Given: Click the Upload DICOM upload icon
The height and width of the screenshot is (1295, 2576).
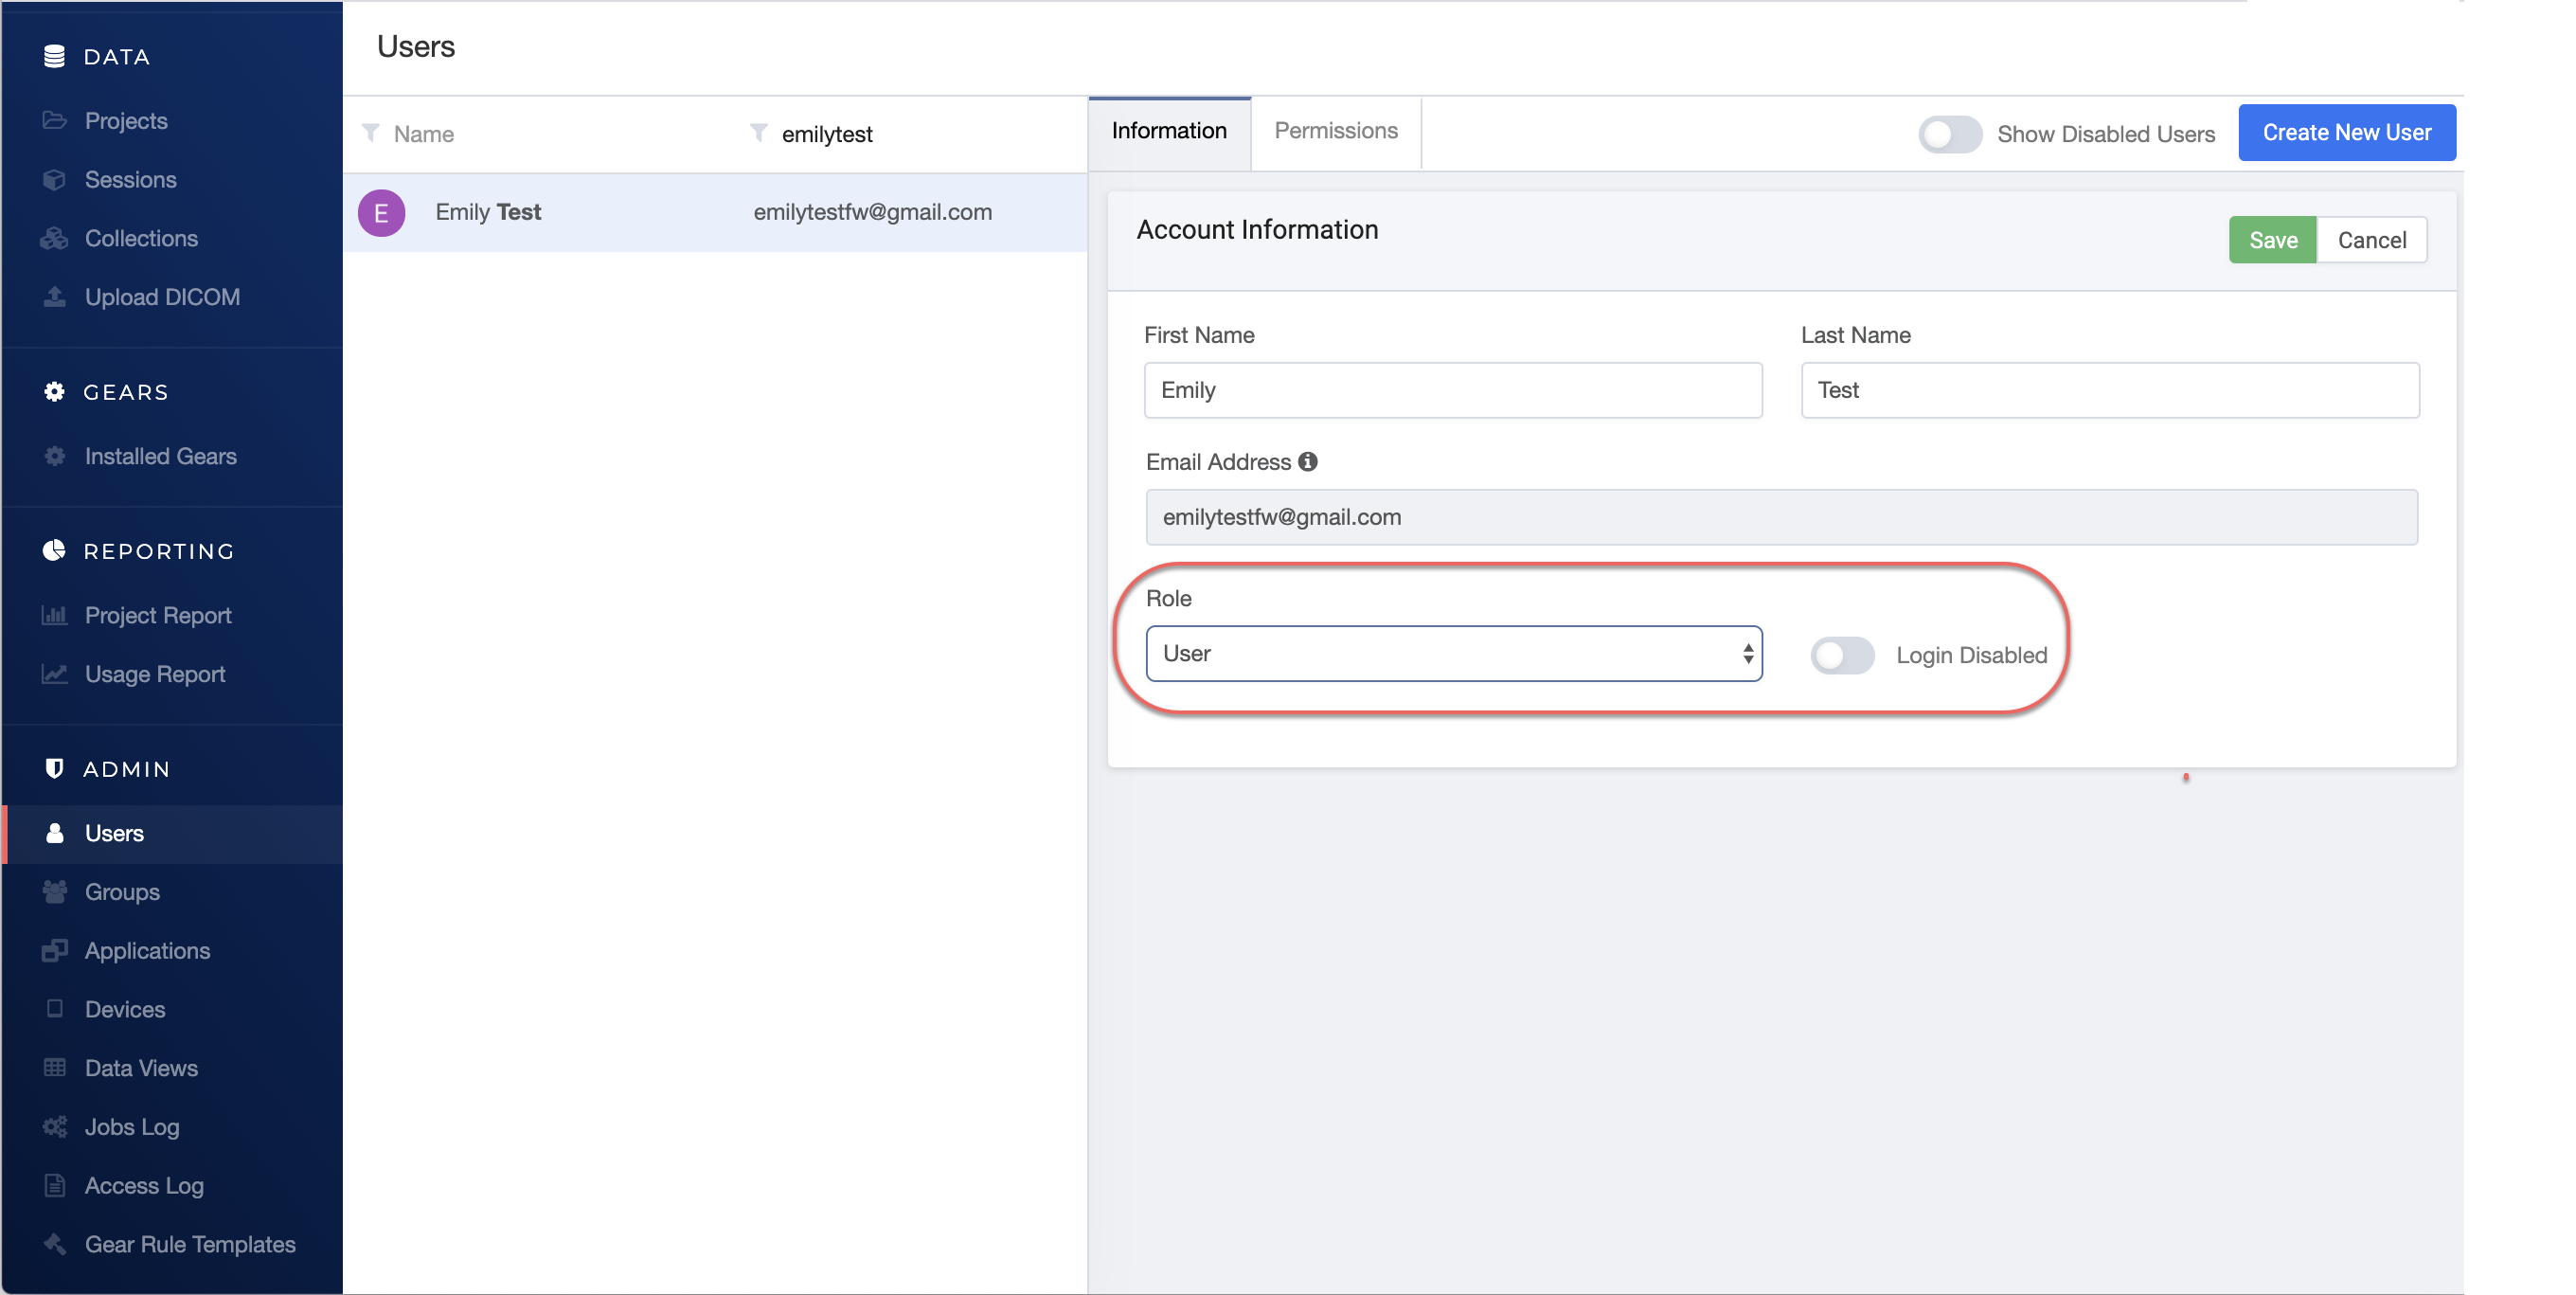Looking at the screenshot, I should [x=54, y=297].
